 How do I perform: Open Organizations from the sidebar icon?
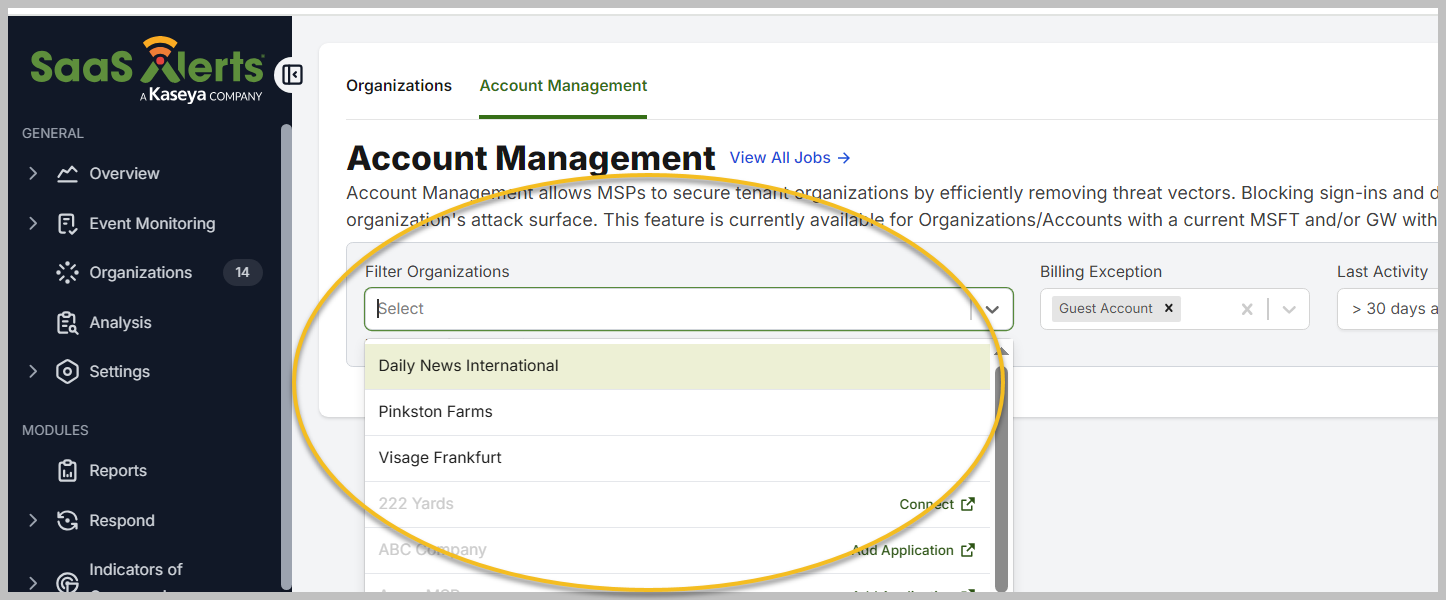point(67,273)
